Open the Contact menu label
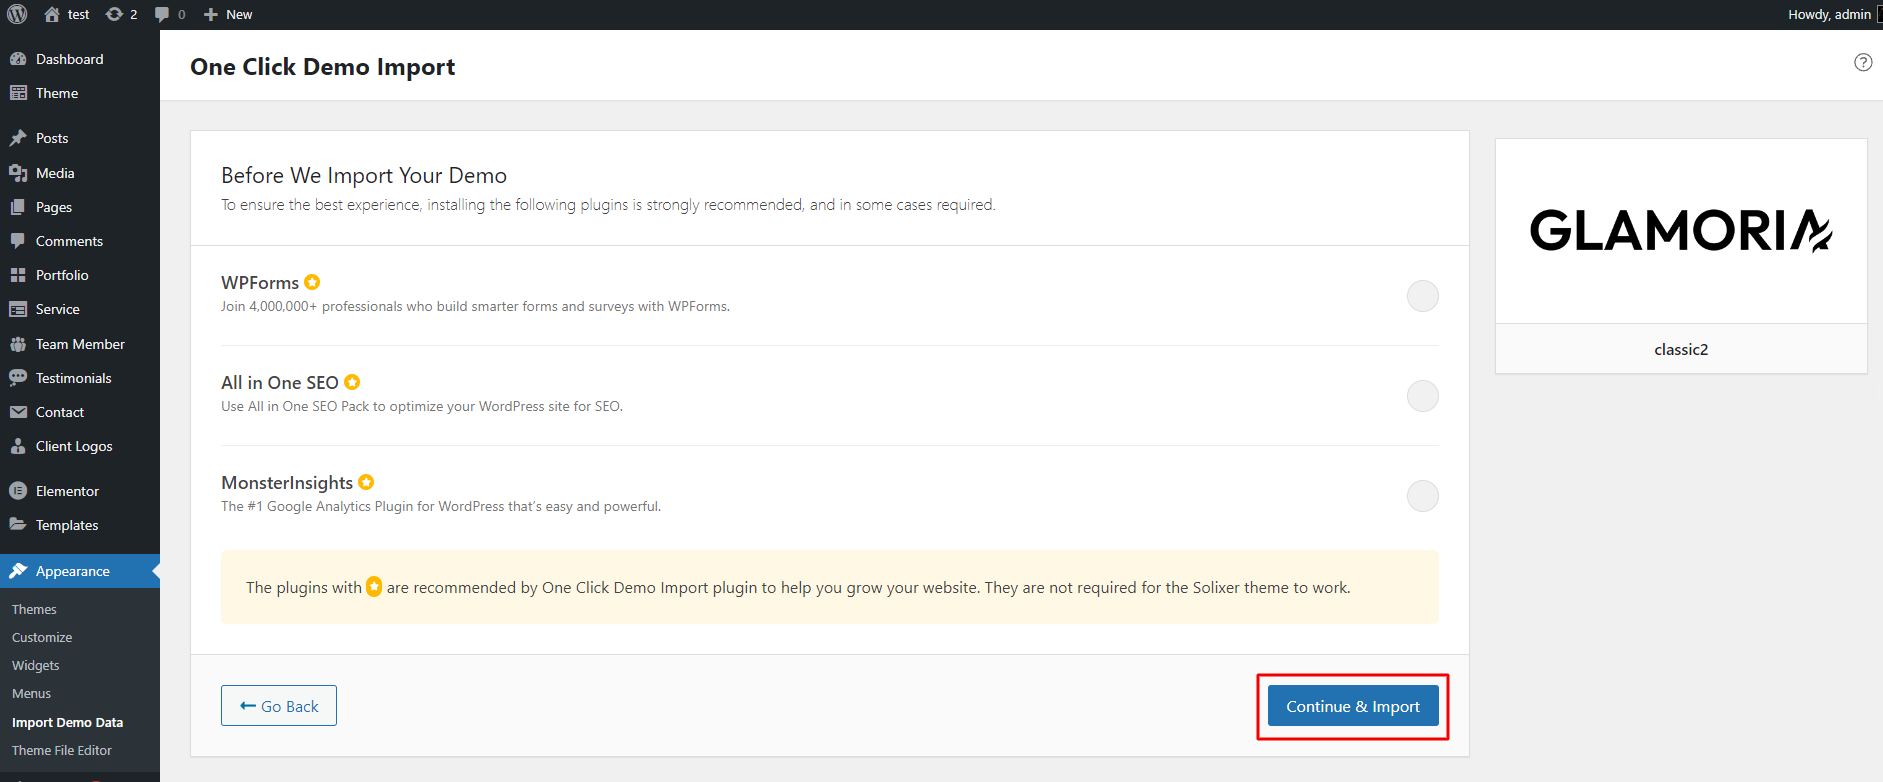 tap(60, 412)
